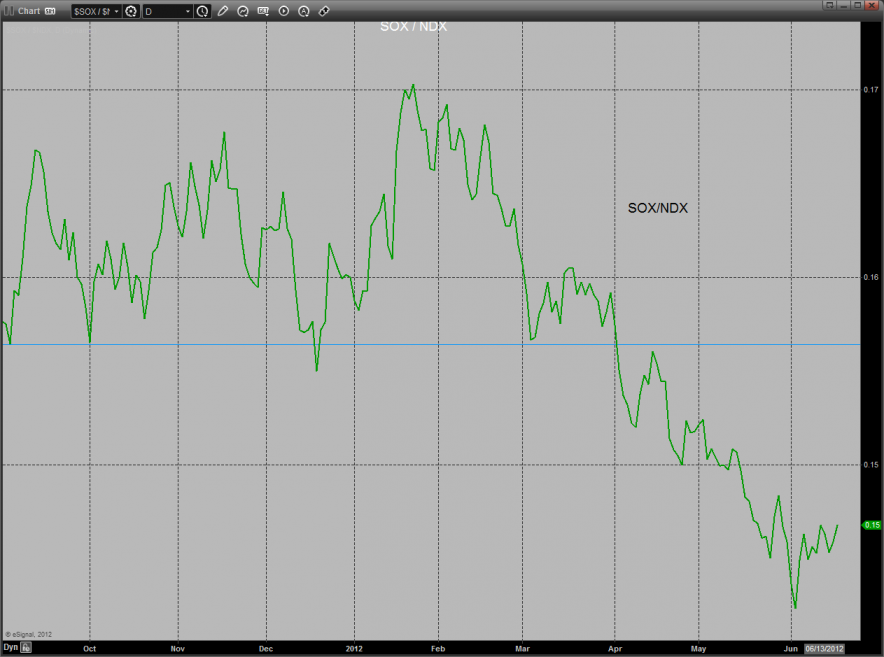
Task: Click the green 0.15 price marker
Action: coord(871,525)
